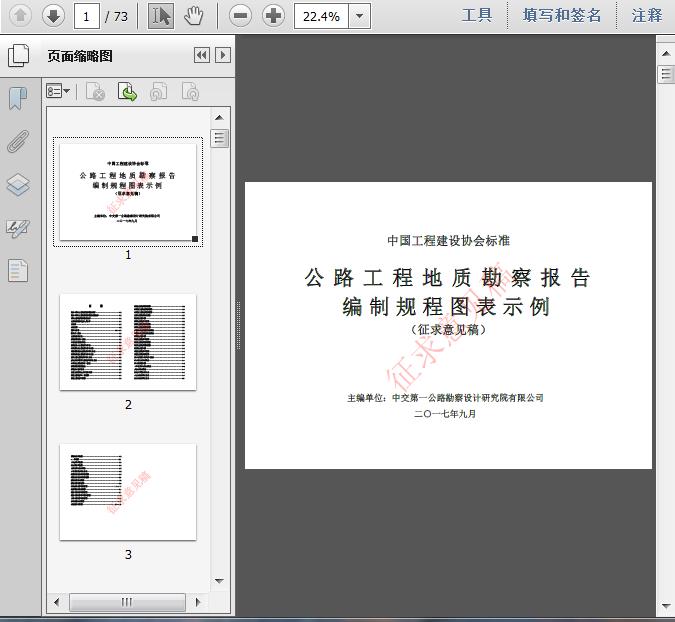675x622 pixels.
Task: Activate the hand pan tool
Action: [x=193, y=16]
